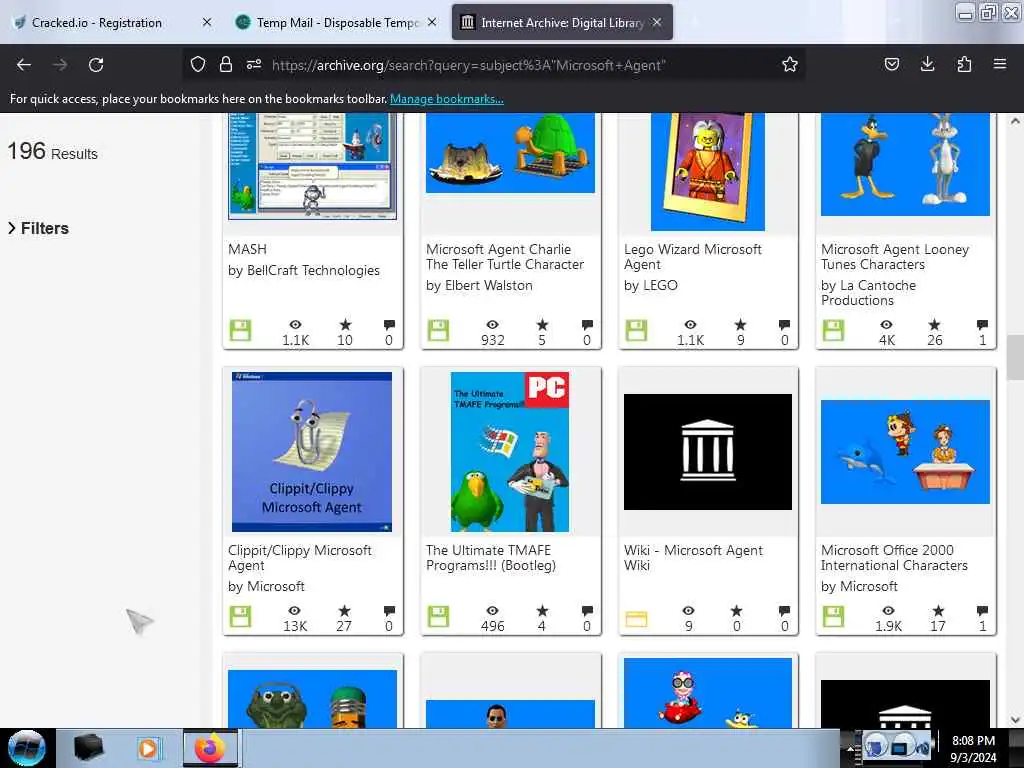Open the shield tracking protection icon
1024x768 pixels.
pyautogui.click(x=198, y=65)
